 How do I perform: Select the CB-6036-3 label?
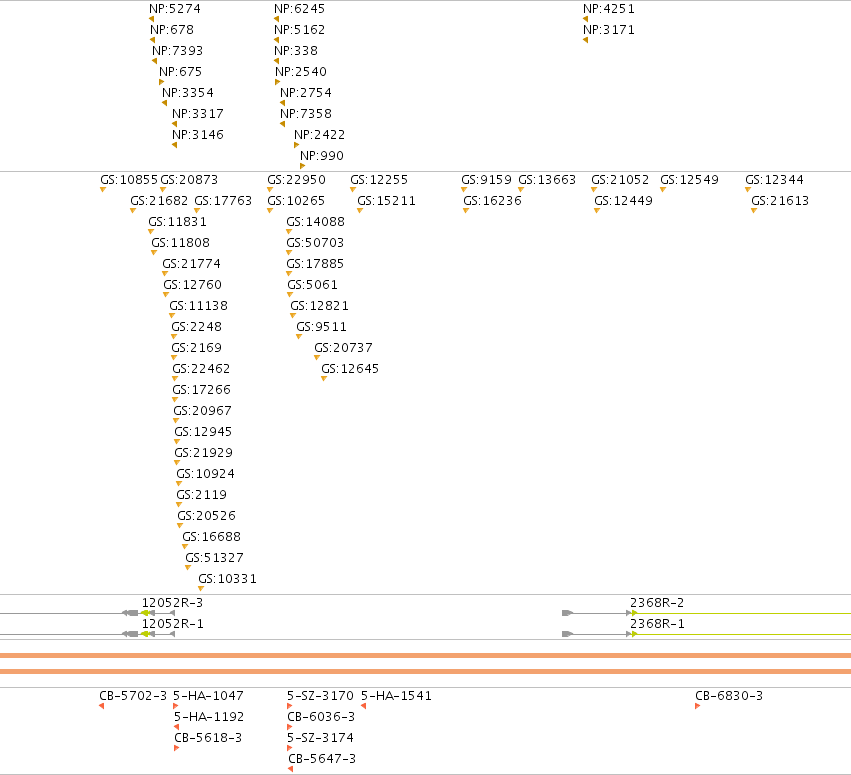[x=321, y=717]
